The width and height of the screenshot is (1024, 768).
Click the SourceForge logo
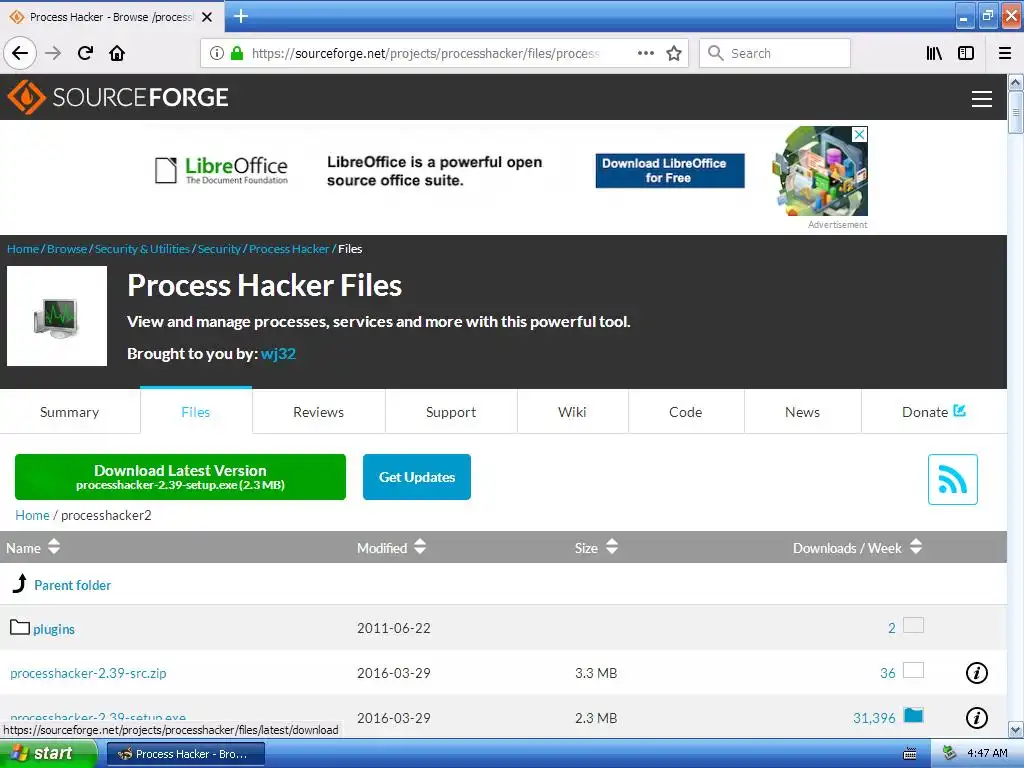coord(118,97)
